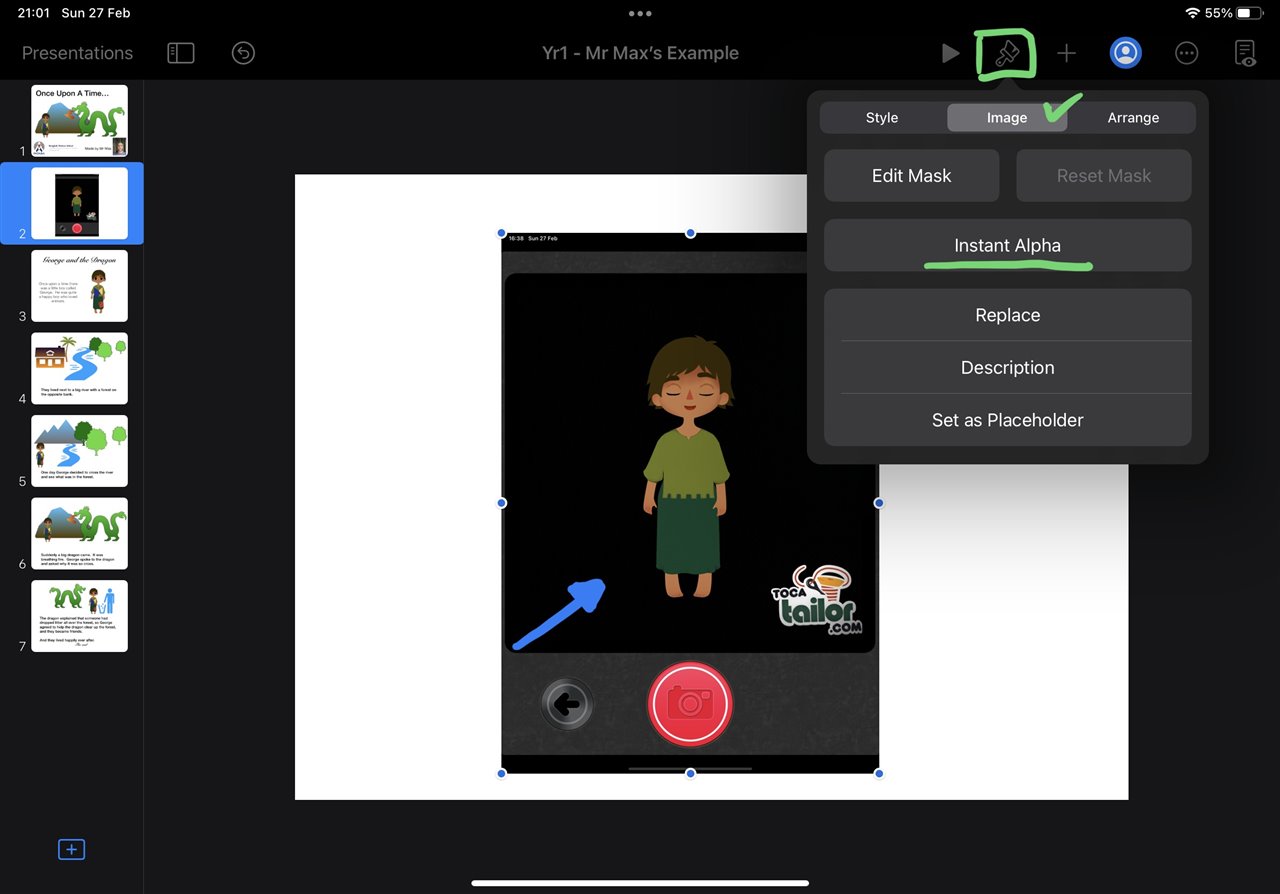Viewport: 1280px width, 894px height.
Task: Tap the George character in the image
Action: click(x=687, y=467)
